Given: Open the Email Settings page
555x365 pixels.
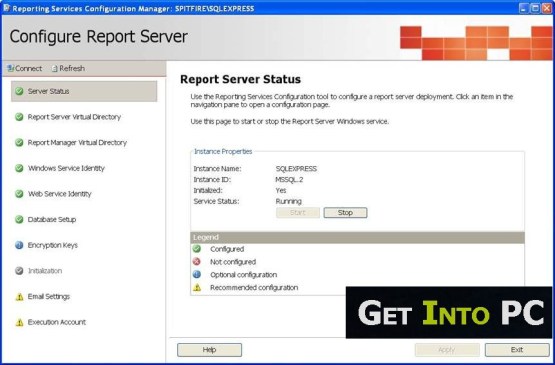Looking at the screenshot, I should pyautogui.click(x=48, y=297).
